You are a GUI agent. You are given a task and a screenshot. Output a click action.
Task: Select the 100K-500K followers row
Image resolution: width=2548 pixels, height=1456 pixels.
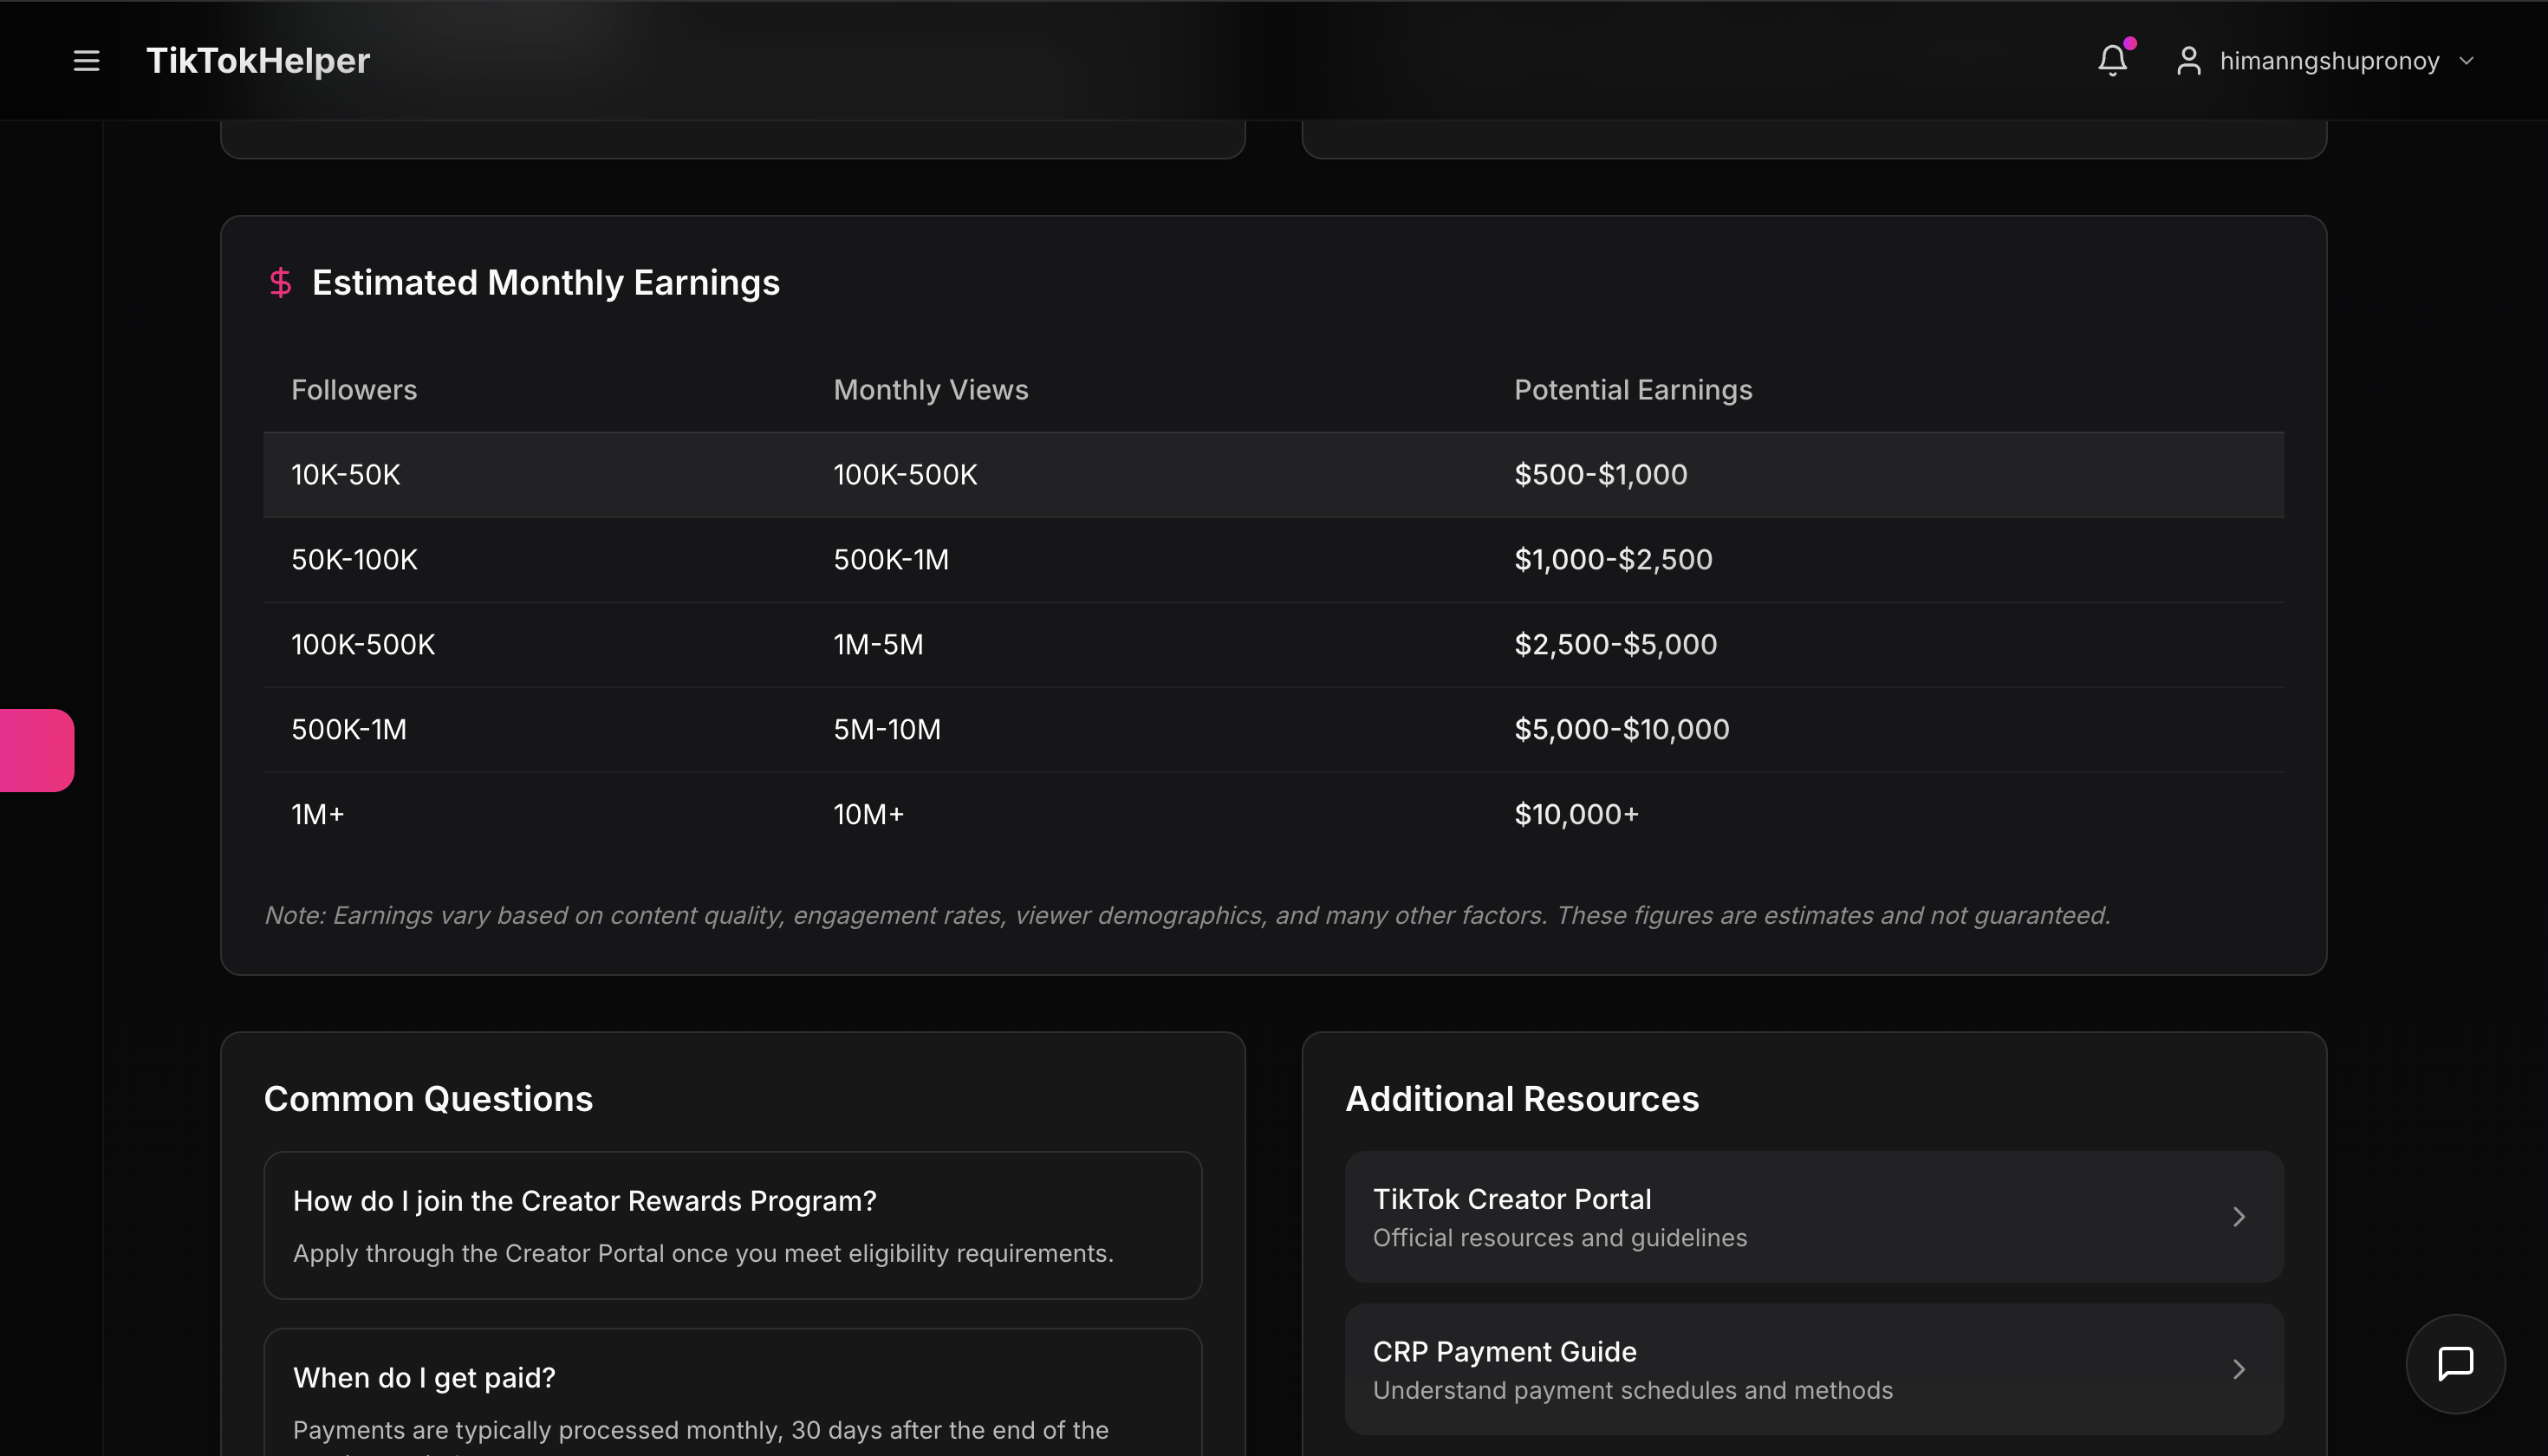363,645
